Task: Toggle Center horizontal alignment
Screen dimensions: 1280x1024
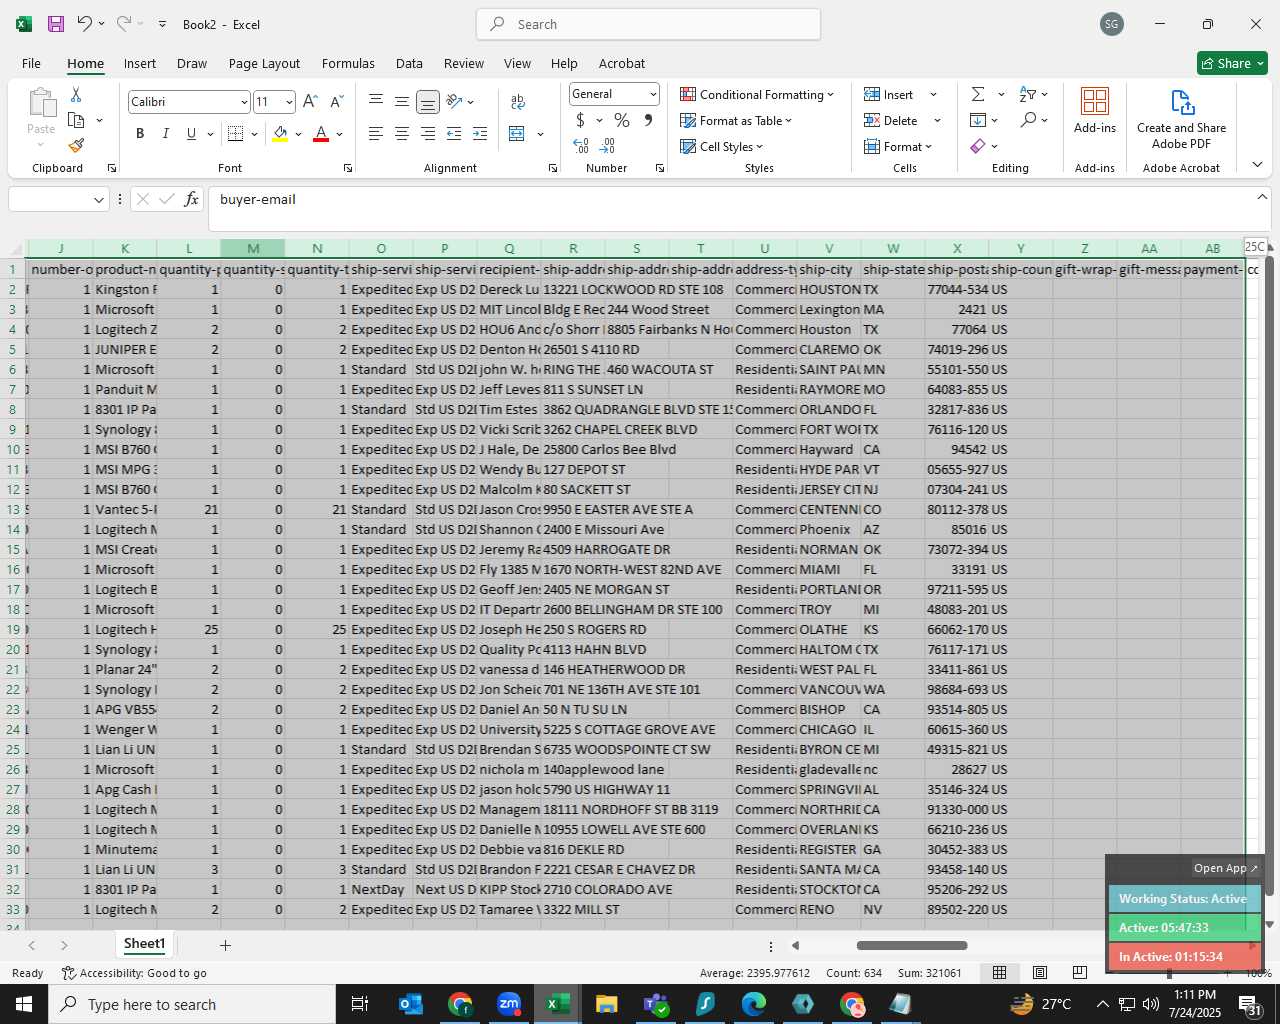Action: click(401, 133)
